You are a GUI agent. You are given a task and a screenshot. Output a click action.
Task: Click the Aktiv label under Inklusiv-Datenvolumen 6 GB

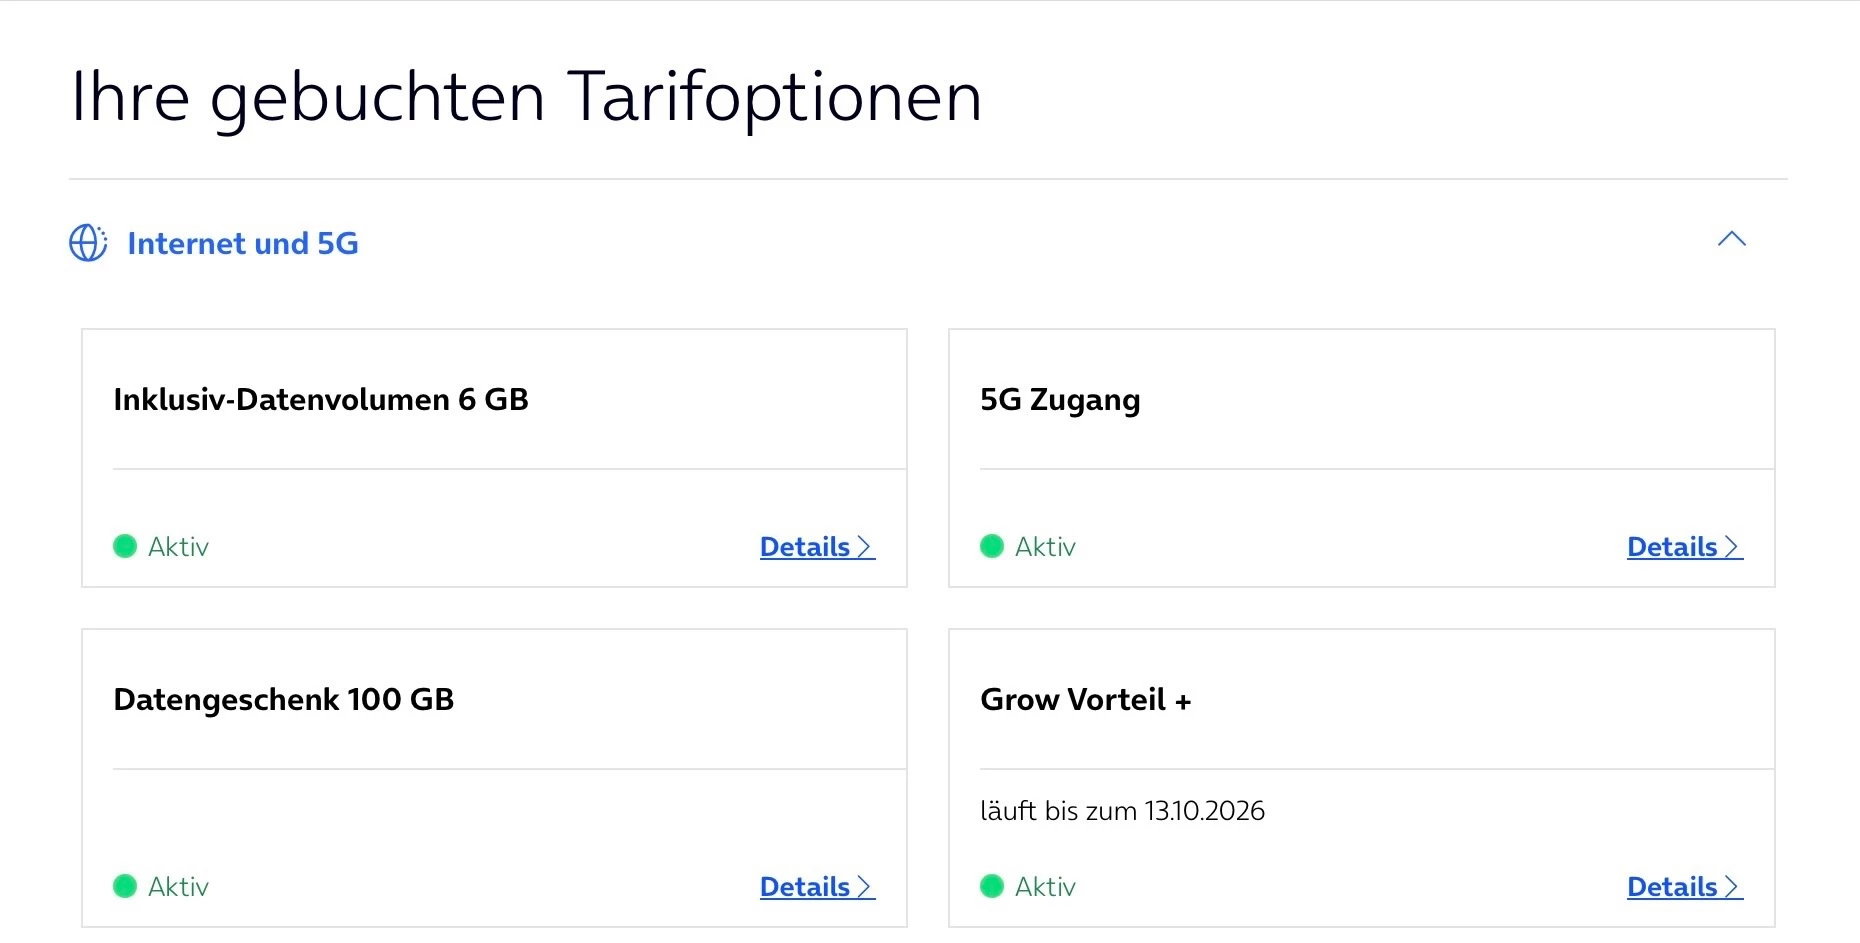point(178,547)
